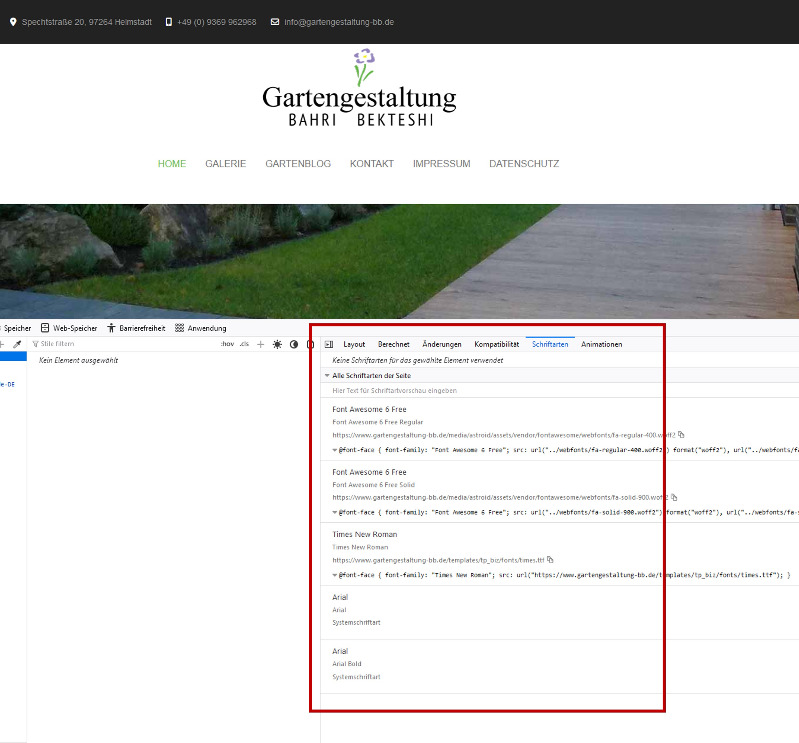Copy the times.ttf font URL

pos(550,560)
